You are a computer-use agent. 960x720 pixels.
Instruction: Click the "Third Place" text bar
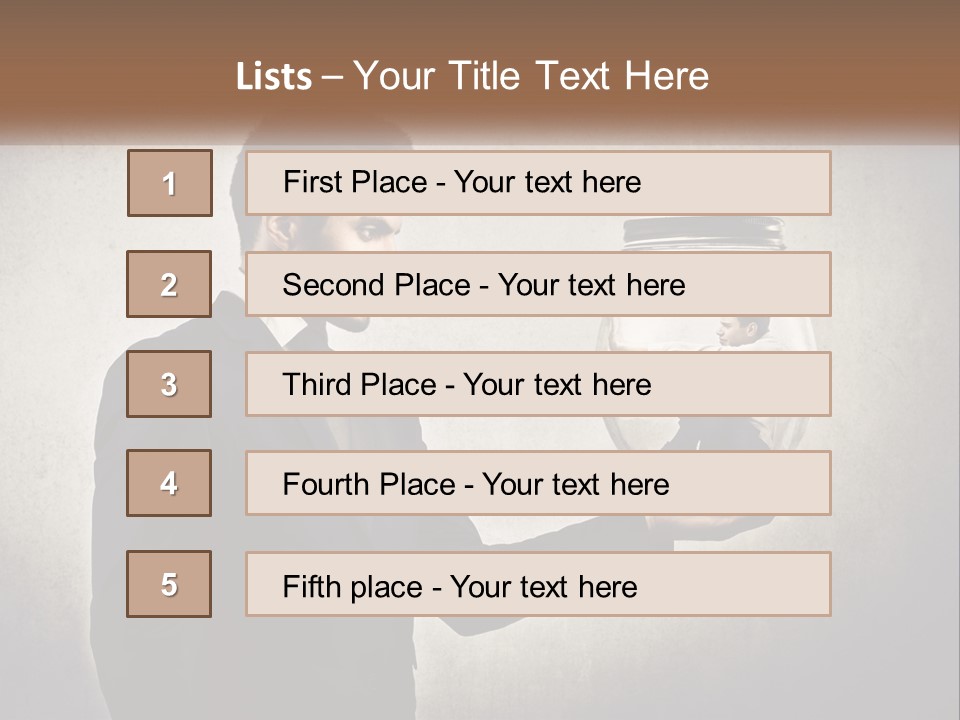tap(538, 384)
